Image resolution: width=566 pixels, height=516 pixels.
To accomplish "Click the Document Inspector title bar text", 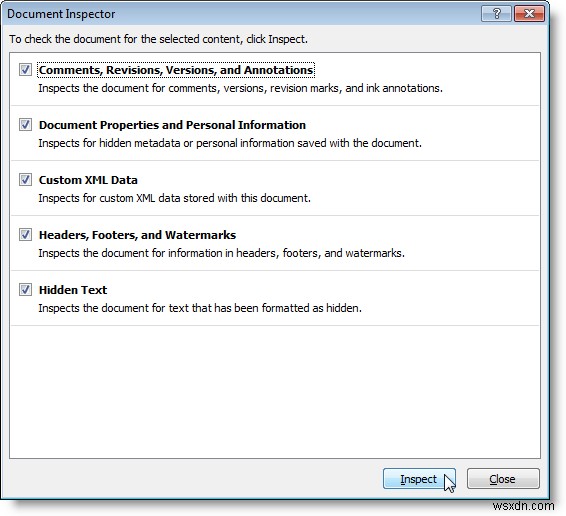I will 61,14.
